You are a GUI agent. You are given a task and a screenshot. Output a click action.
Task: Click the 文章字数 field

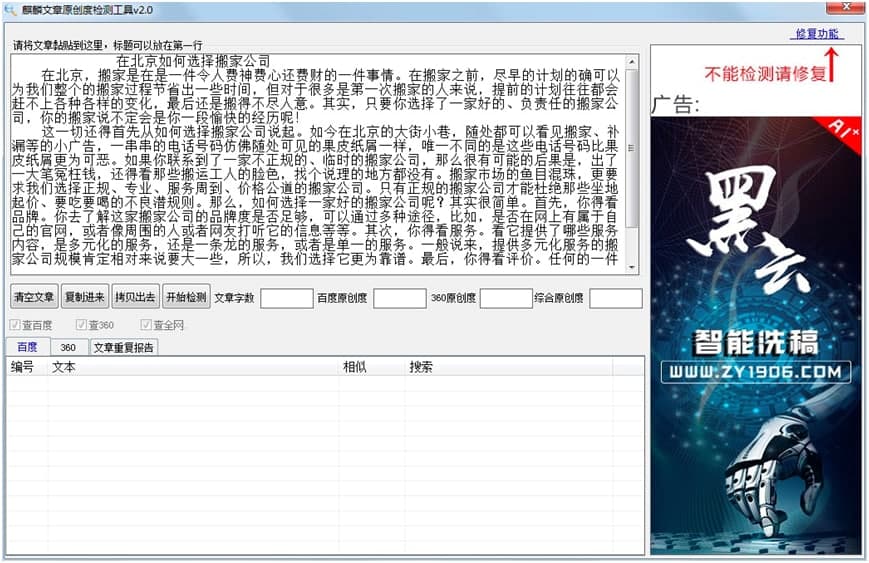click(287, 298)
